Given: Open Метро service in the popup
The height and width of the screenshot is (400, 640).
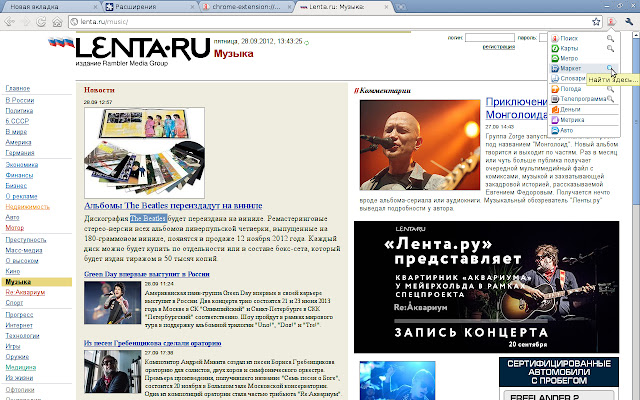Looking at the screenshot, I should click(569, 58).
